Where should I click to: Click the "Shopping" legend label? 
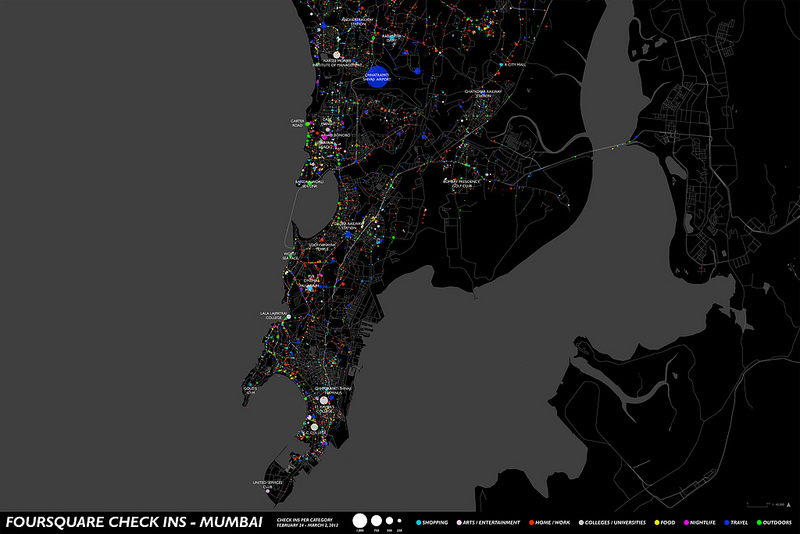tap(435, 522)
